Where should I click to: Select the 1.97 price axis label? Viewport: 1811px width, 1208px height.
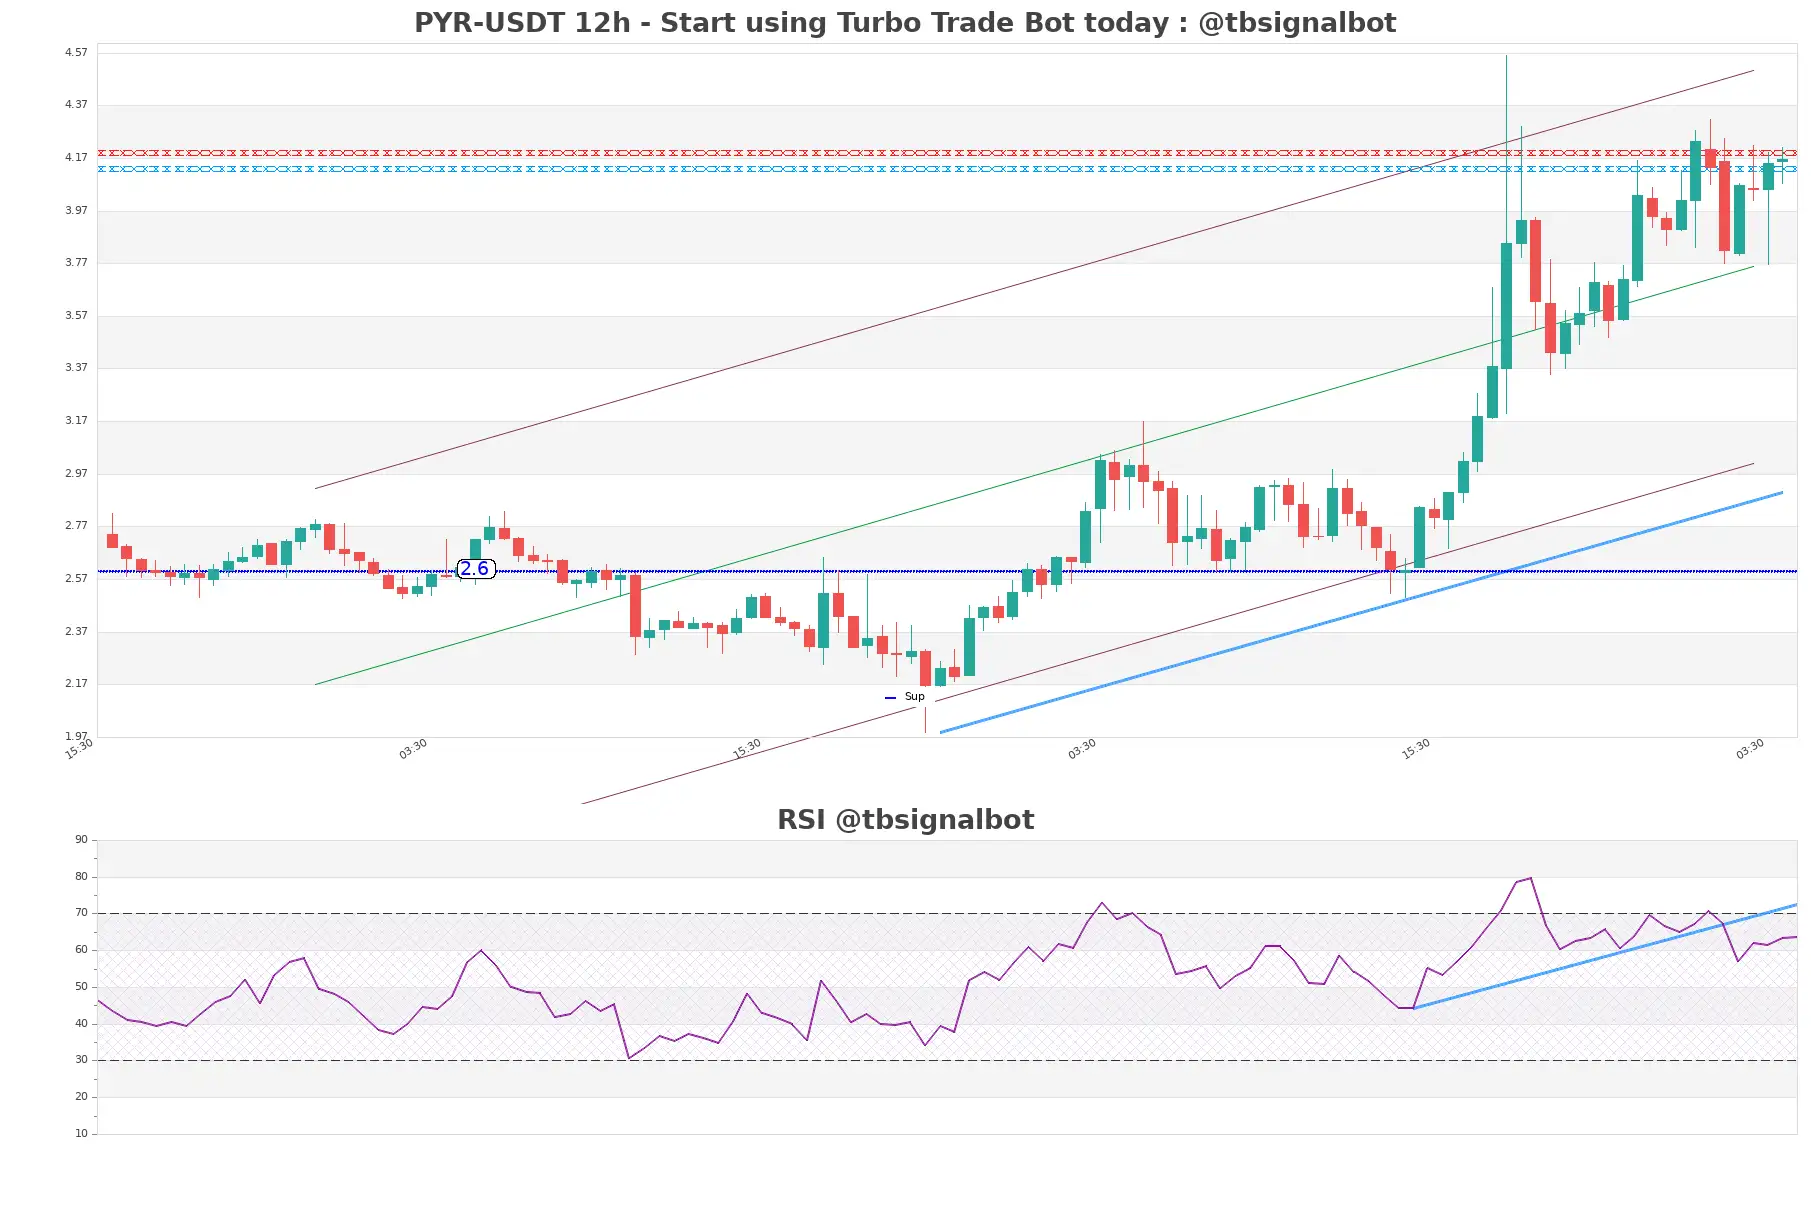[x=76, y=736]
